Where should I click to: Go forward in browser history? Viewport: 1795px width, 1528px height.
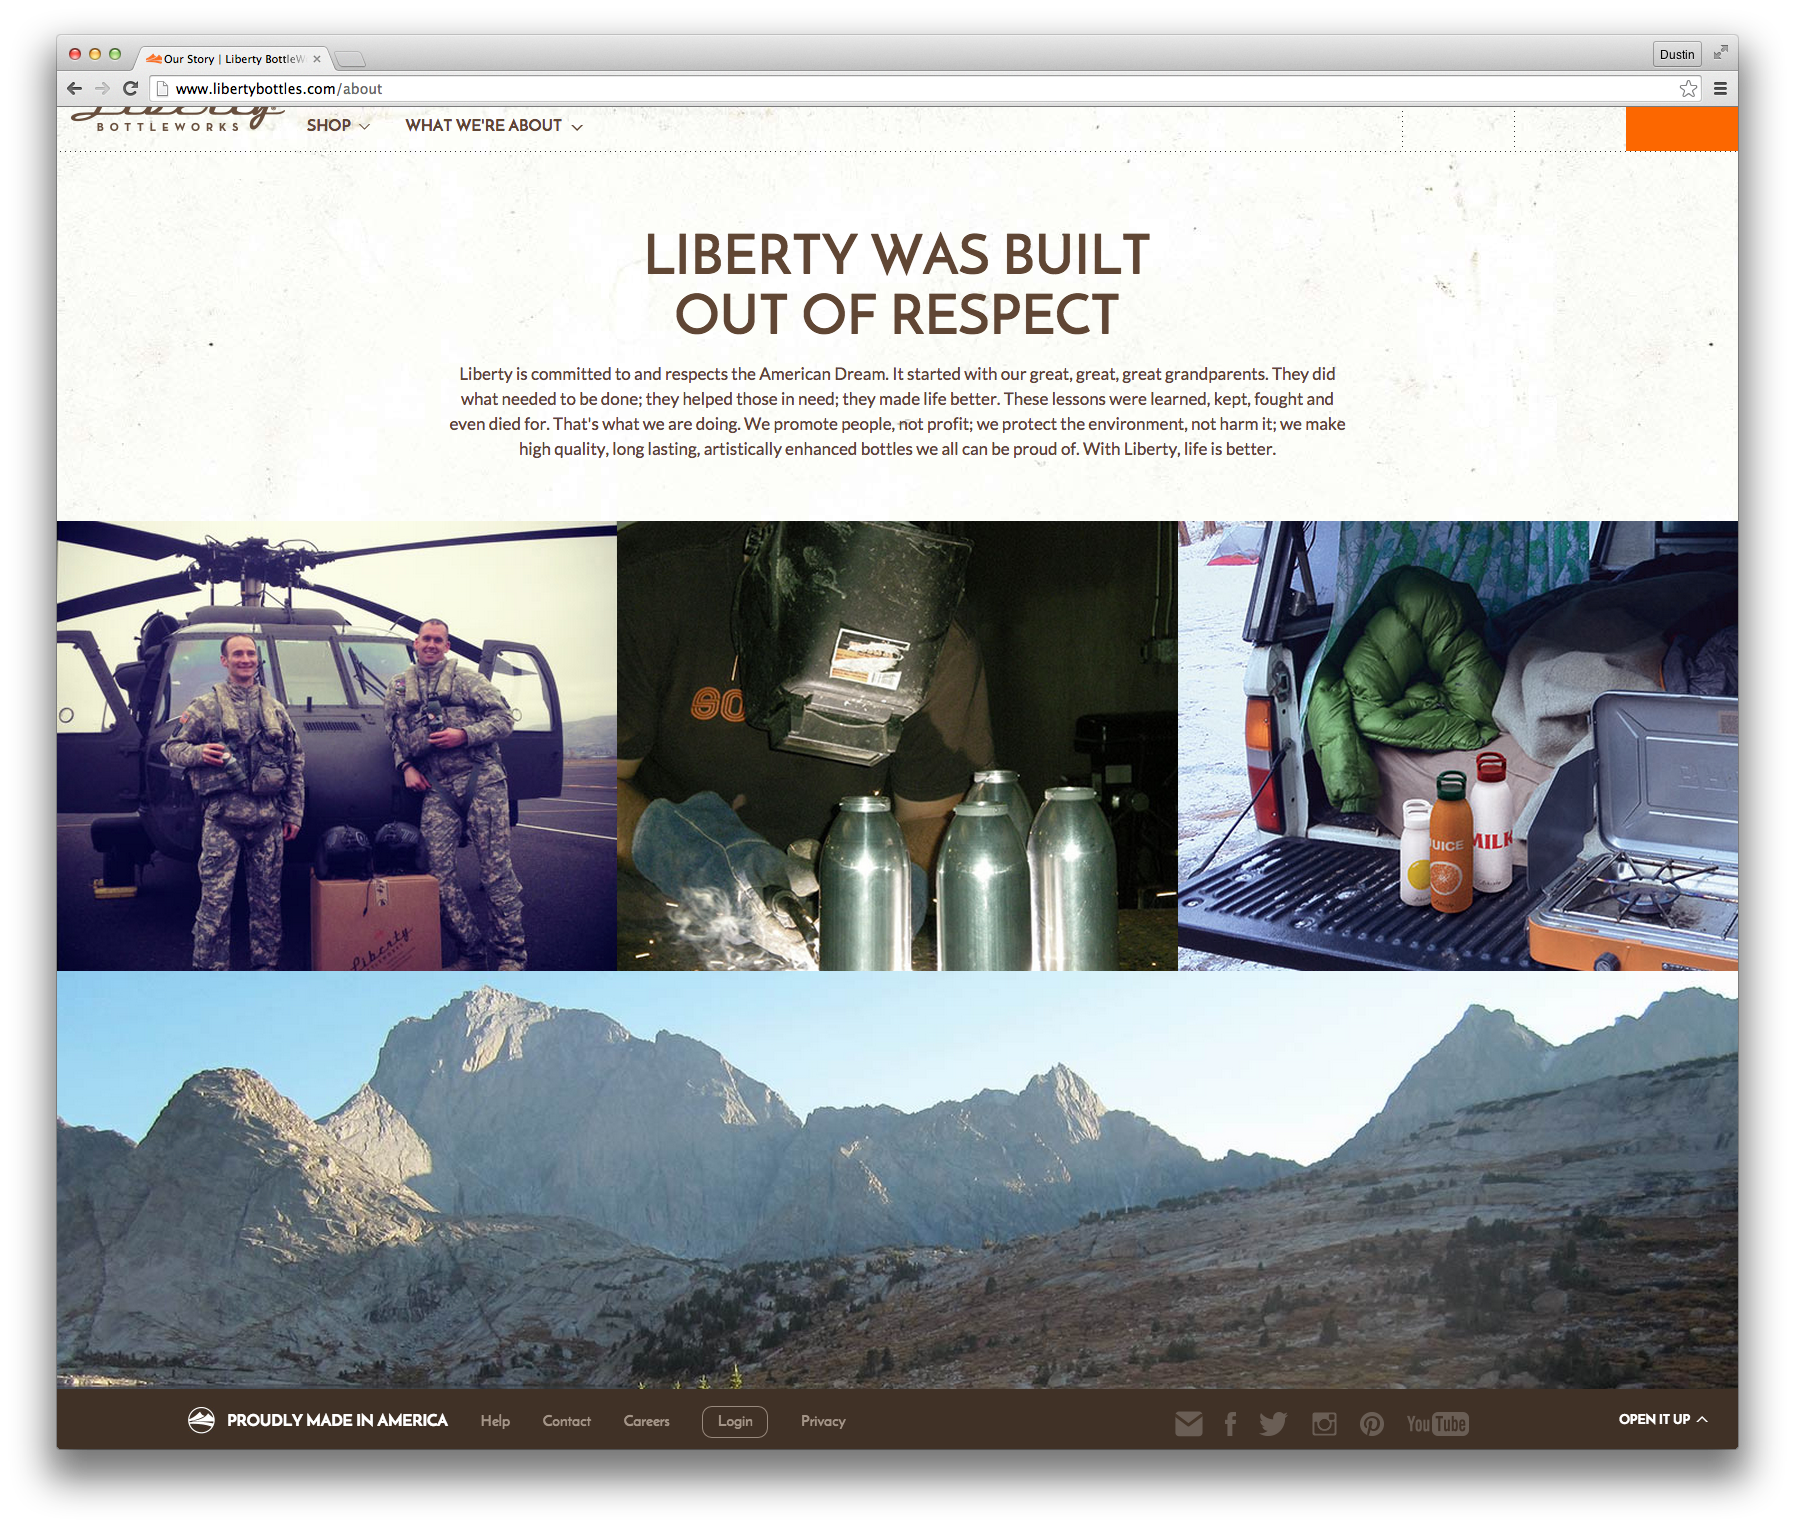tap(102, 88)
